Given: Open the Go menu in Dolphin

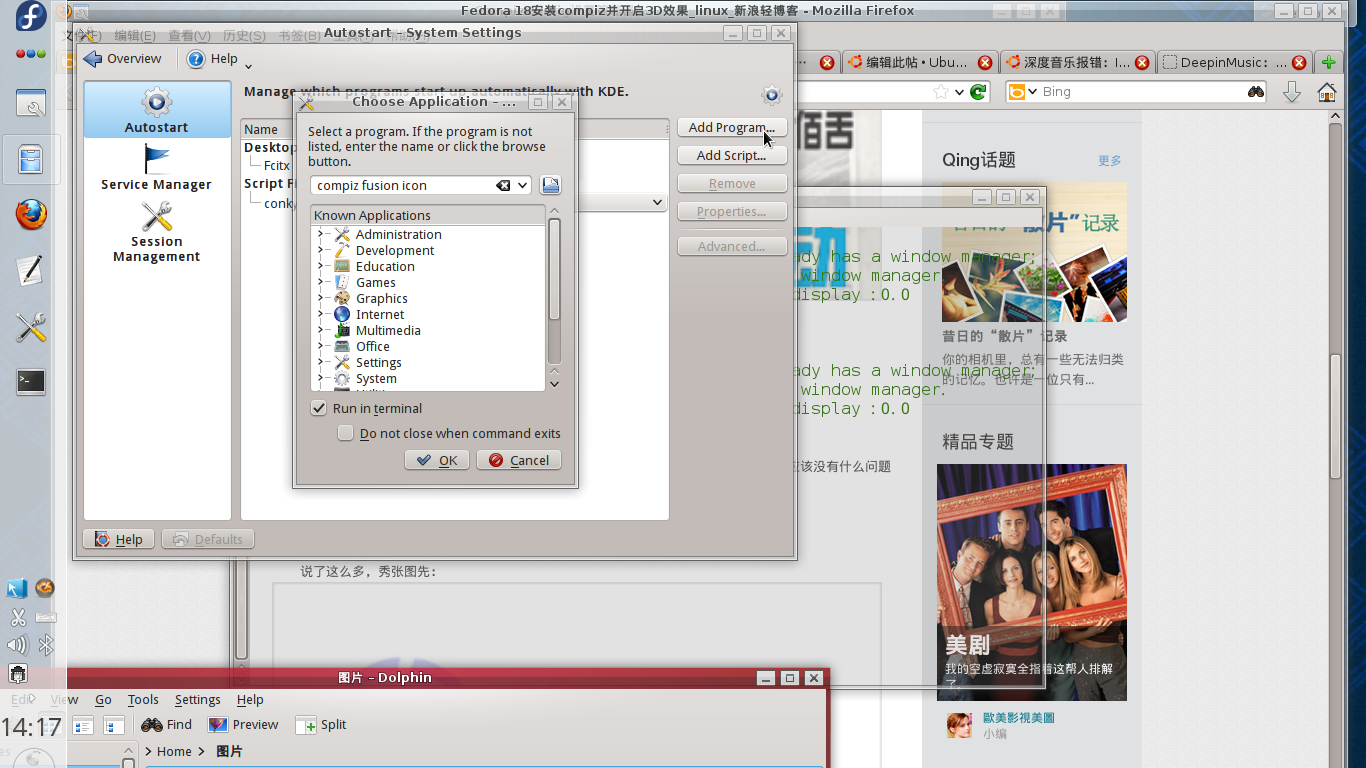Looking at the screenshot, I should click(104, 699).
